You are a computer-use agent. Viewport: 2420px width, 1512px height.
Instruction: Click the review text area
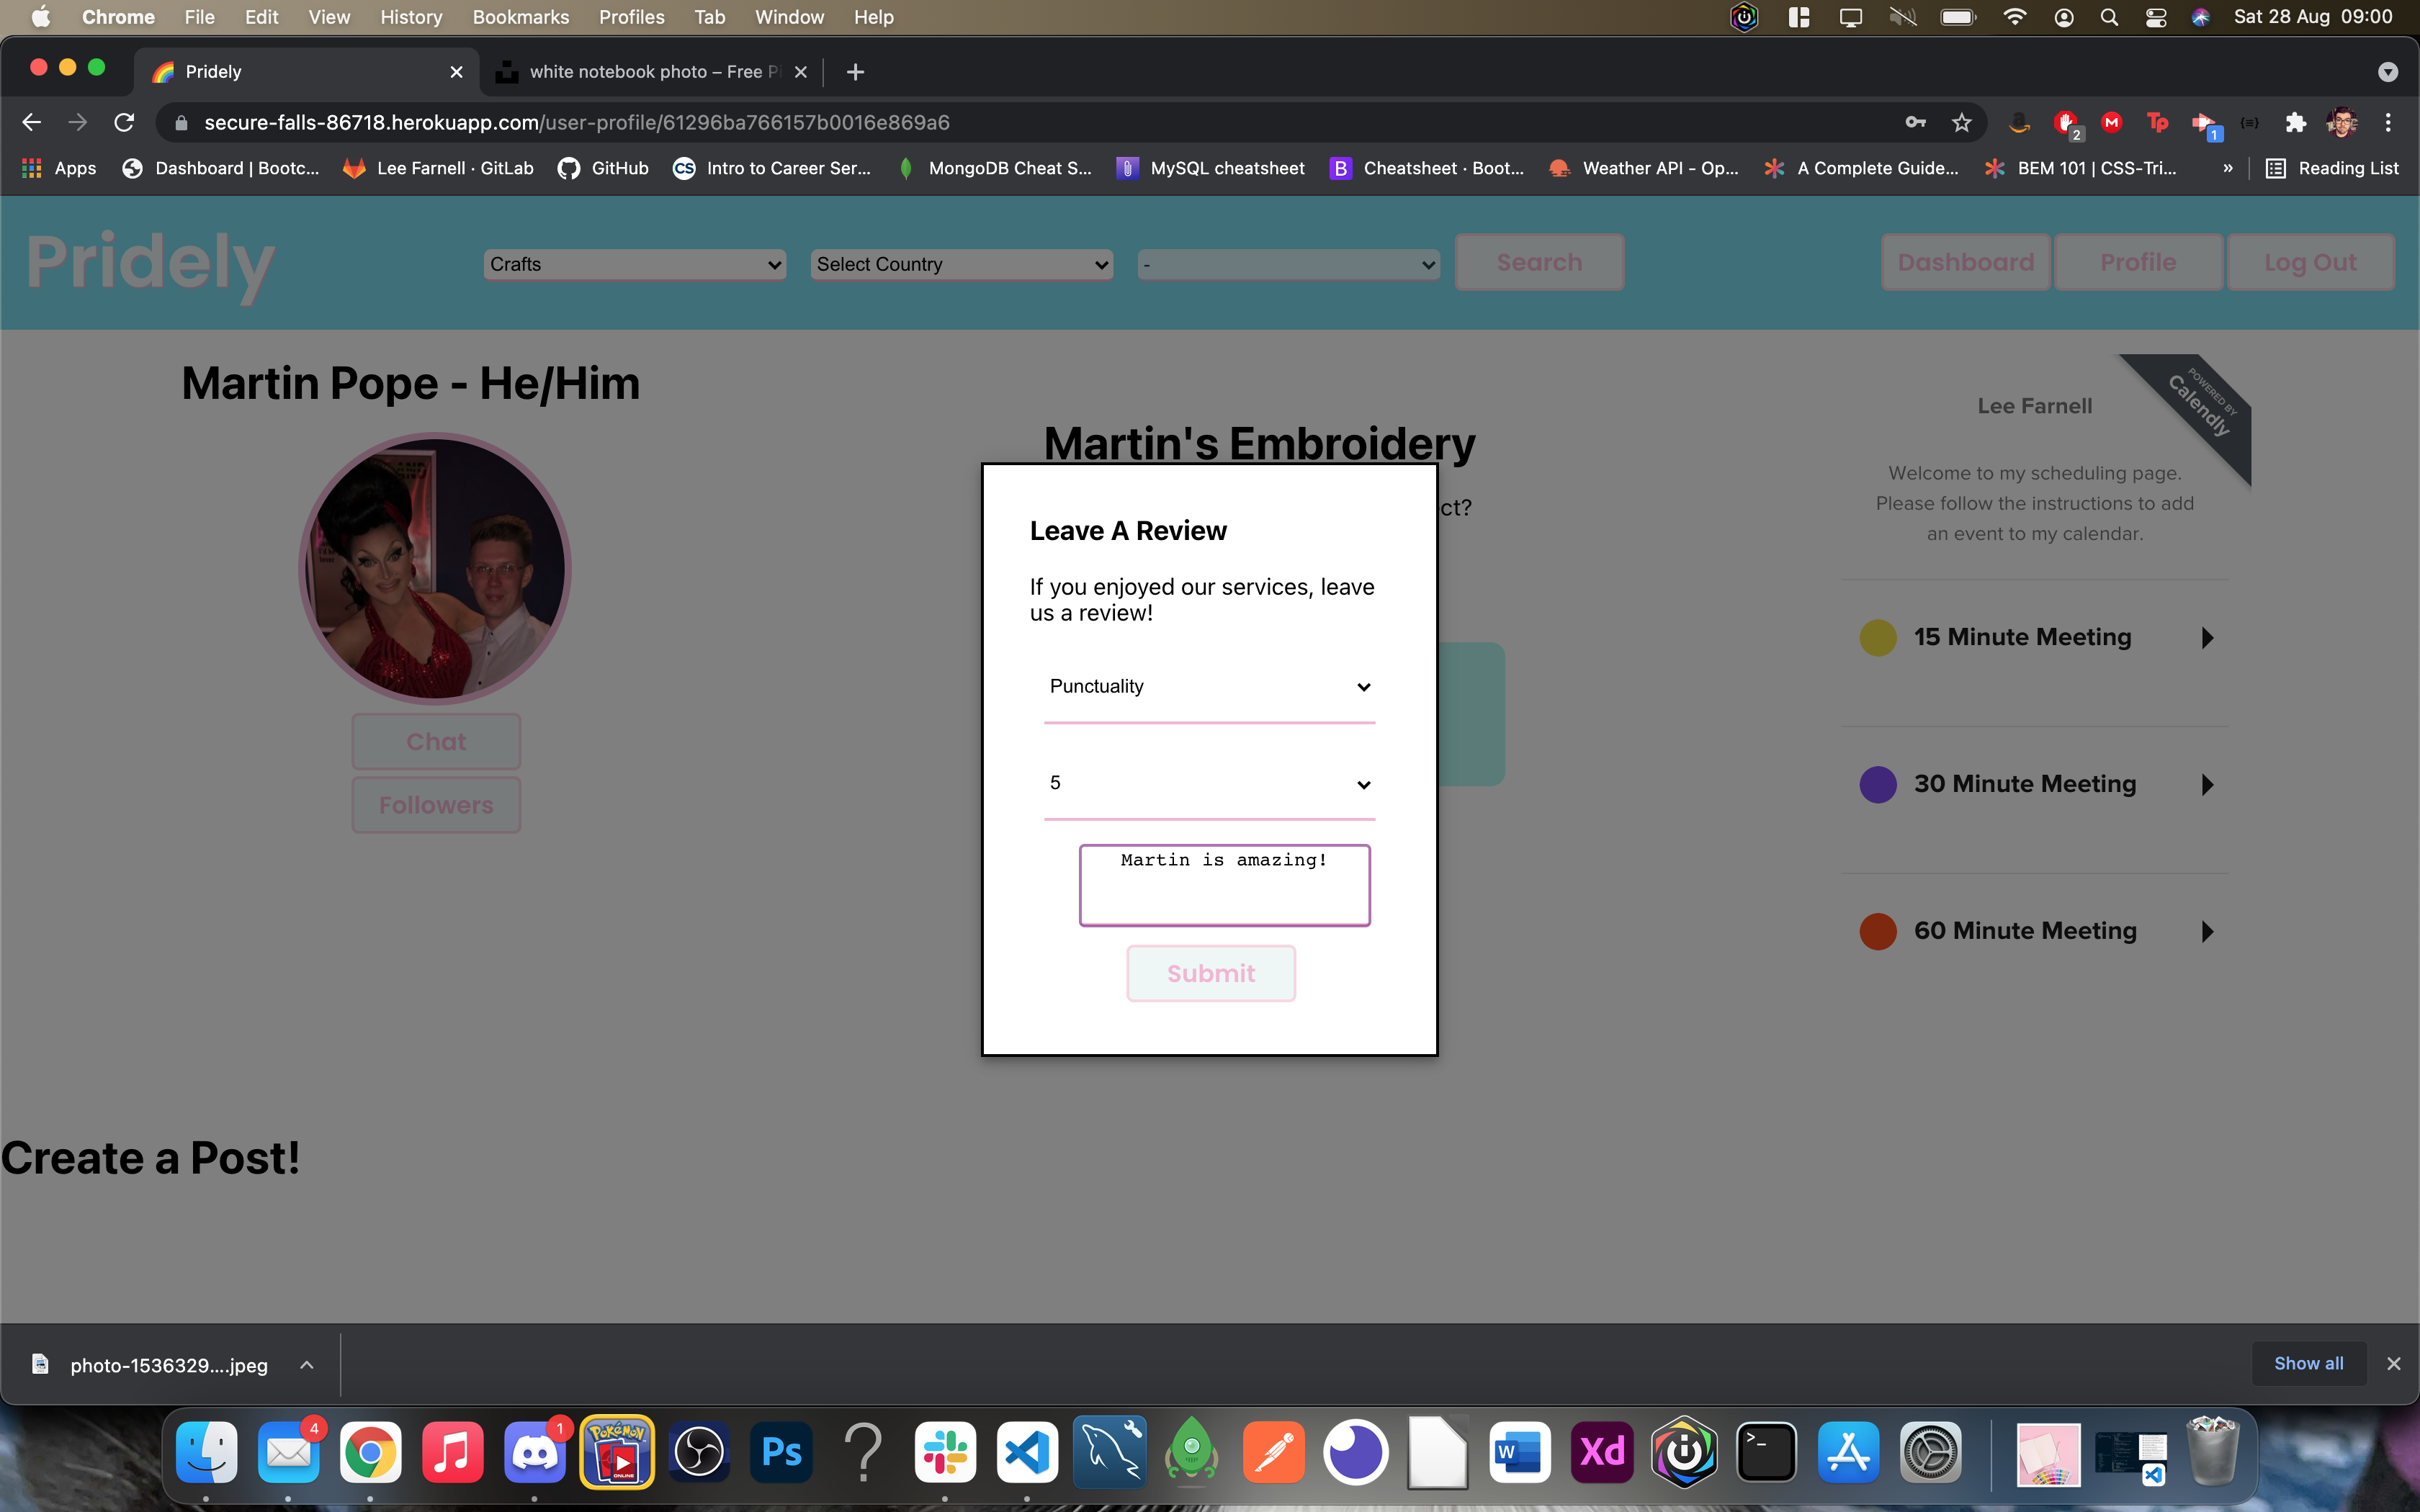pos(1224,885)
